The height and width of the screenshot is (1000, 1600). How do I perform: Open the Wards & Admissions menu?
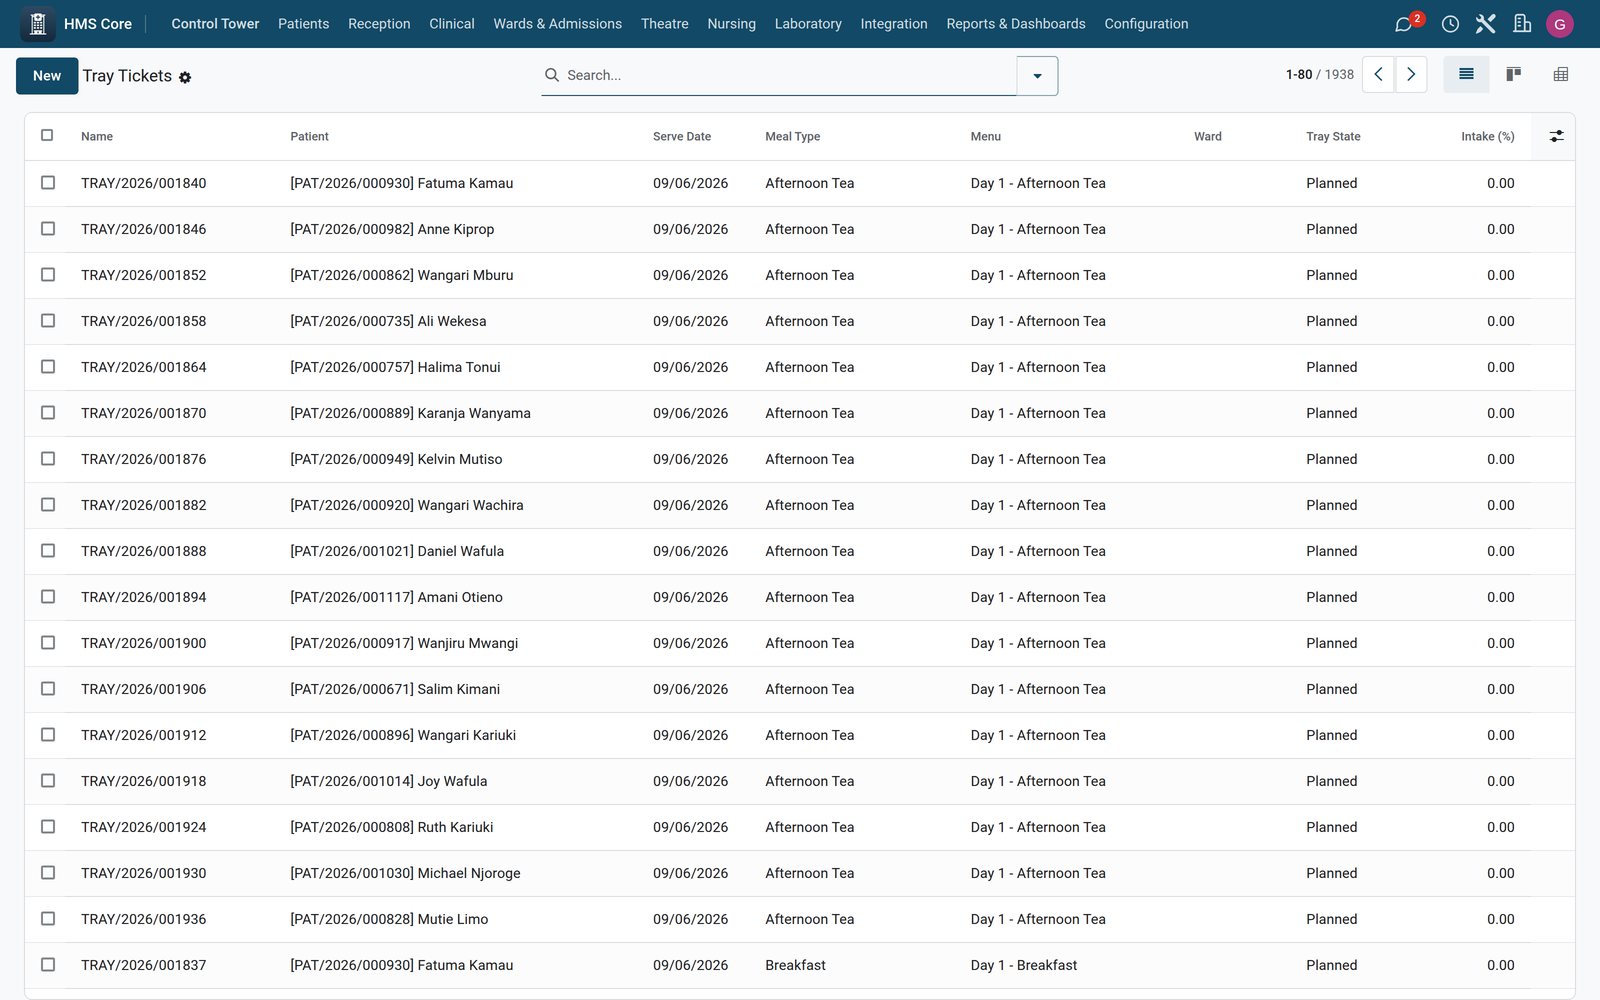click(x=557, y=24)
